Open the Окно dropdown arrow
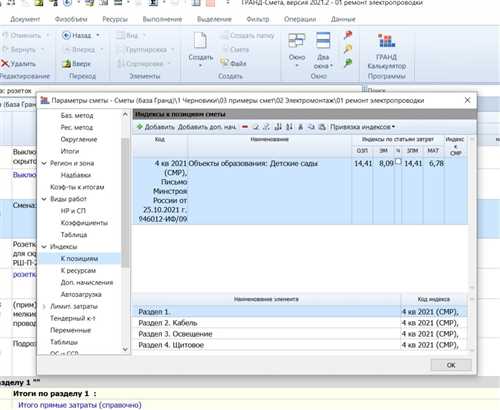This screenshot has width=500, height=410. (x=297, y=66)
